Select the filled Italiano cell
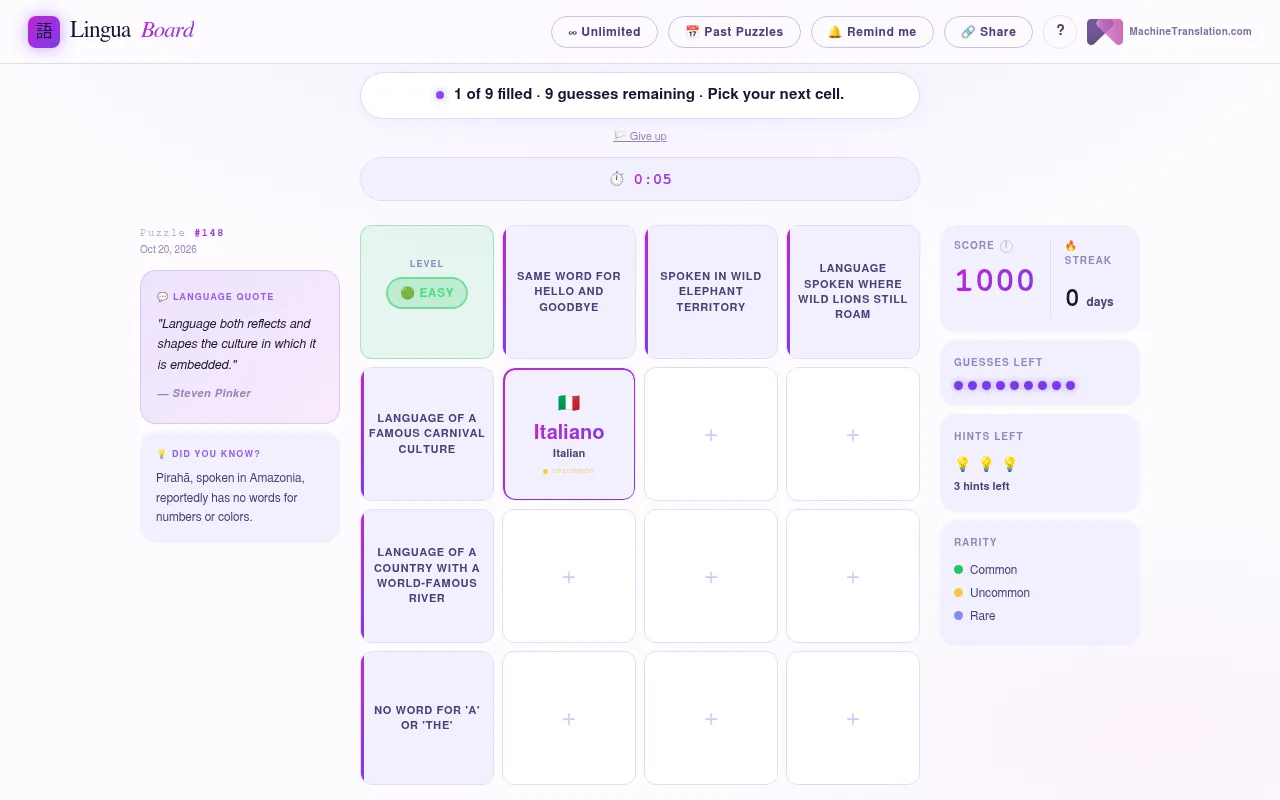The image size is (1280, 800). 569,434
